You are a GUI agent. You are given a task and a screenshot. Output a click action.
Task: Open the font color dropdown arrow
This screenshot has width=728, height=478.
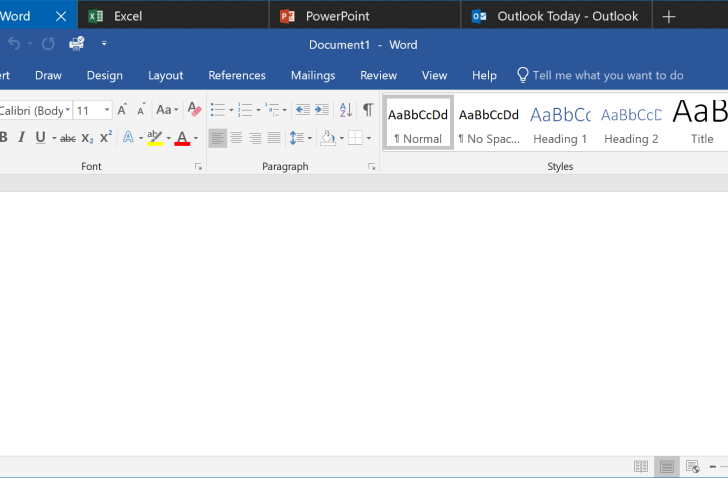196,138
